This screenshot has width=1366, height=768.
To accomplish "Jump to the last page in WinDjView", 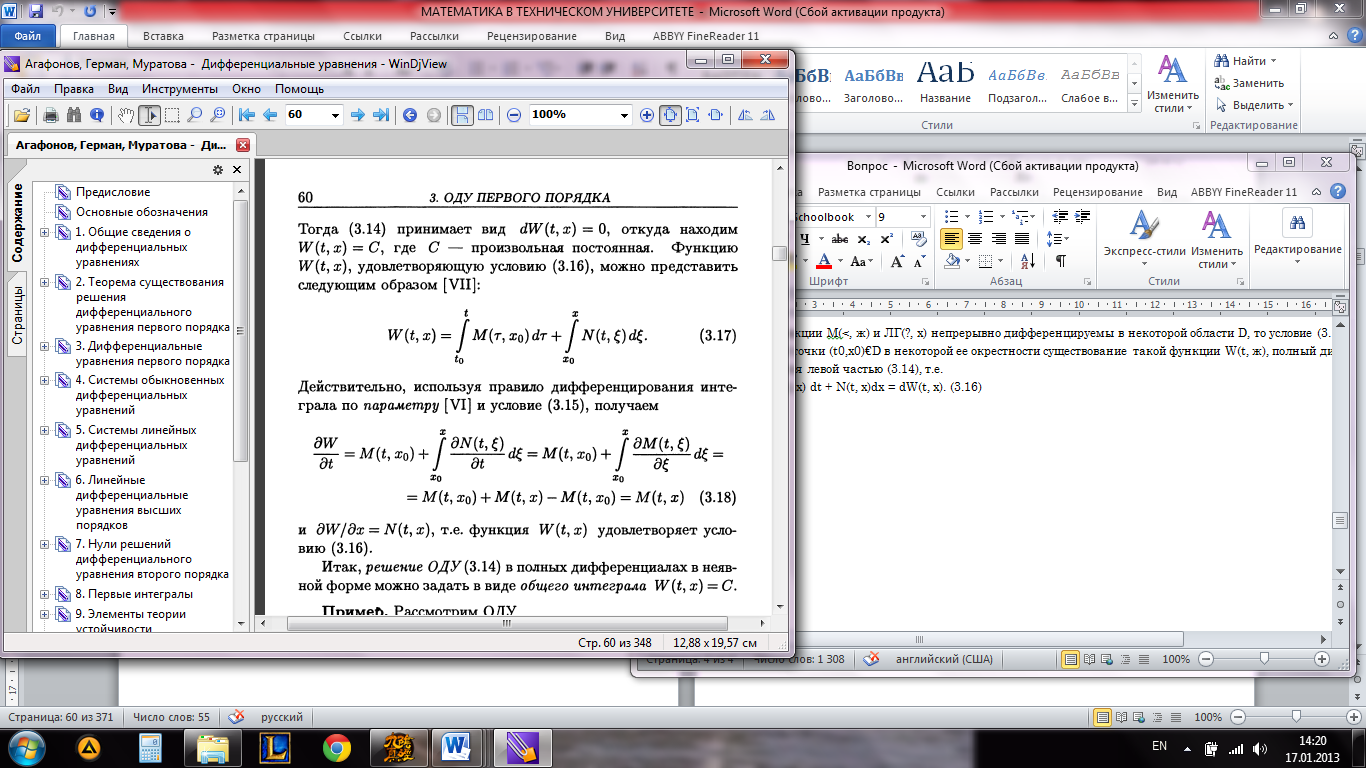I will point(380,115).
